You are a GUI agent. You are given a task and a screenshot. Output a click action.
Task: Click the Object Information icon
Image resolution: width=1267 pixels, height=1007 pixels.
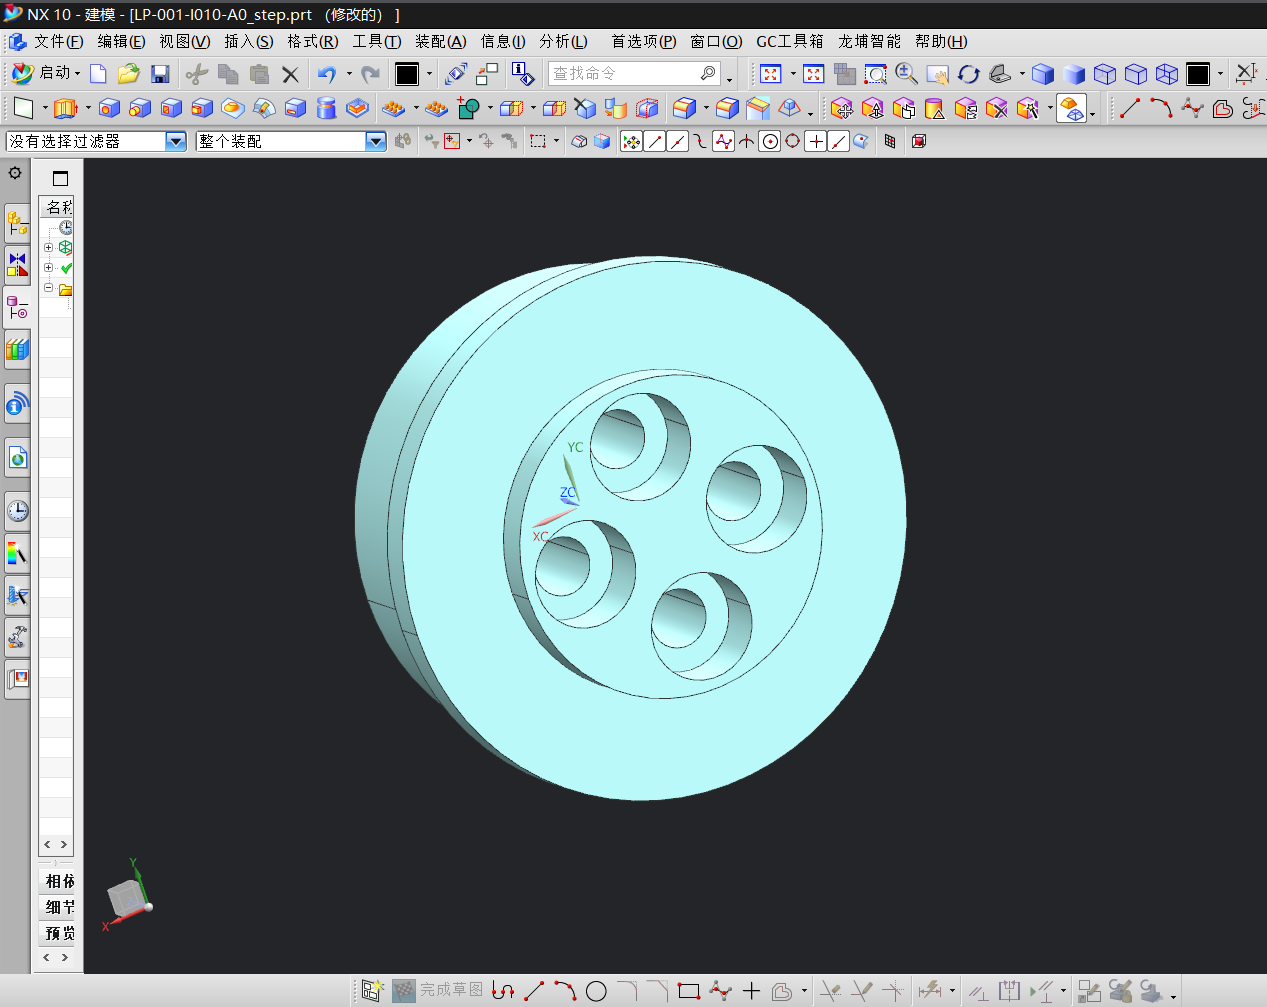point(522,74)
